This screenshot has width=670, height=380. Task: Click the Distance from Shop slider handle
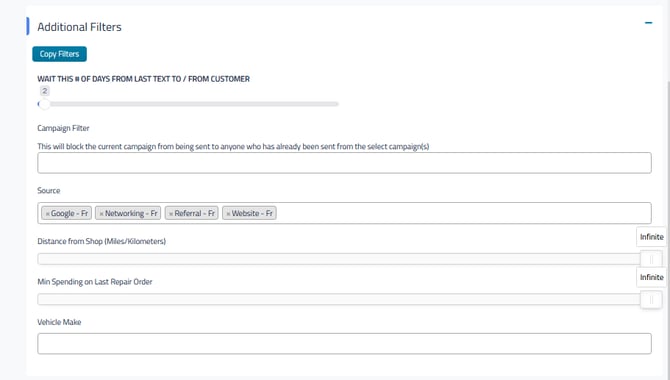[x=651, y=259]
